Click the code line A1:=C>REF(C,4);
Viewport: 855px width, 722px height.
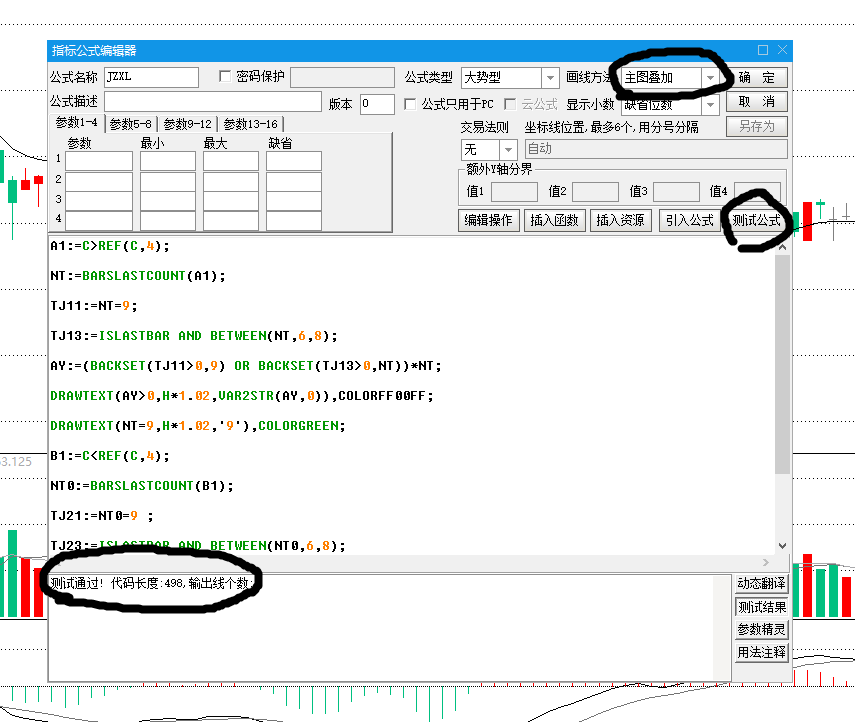pyautogui.click(x=110, y=246)
